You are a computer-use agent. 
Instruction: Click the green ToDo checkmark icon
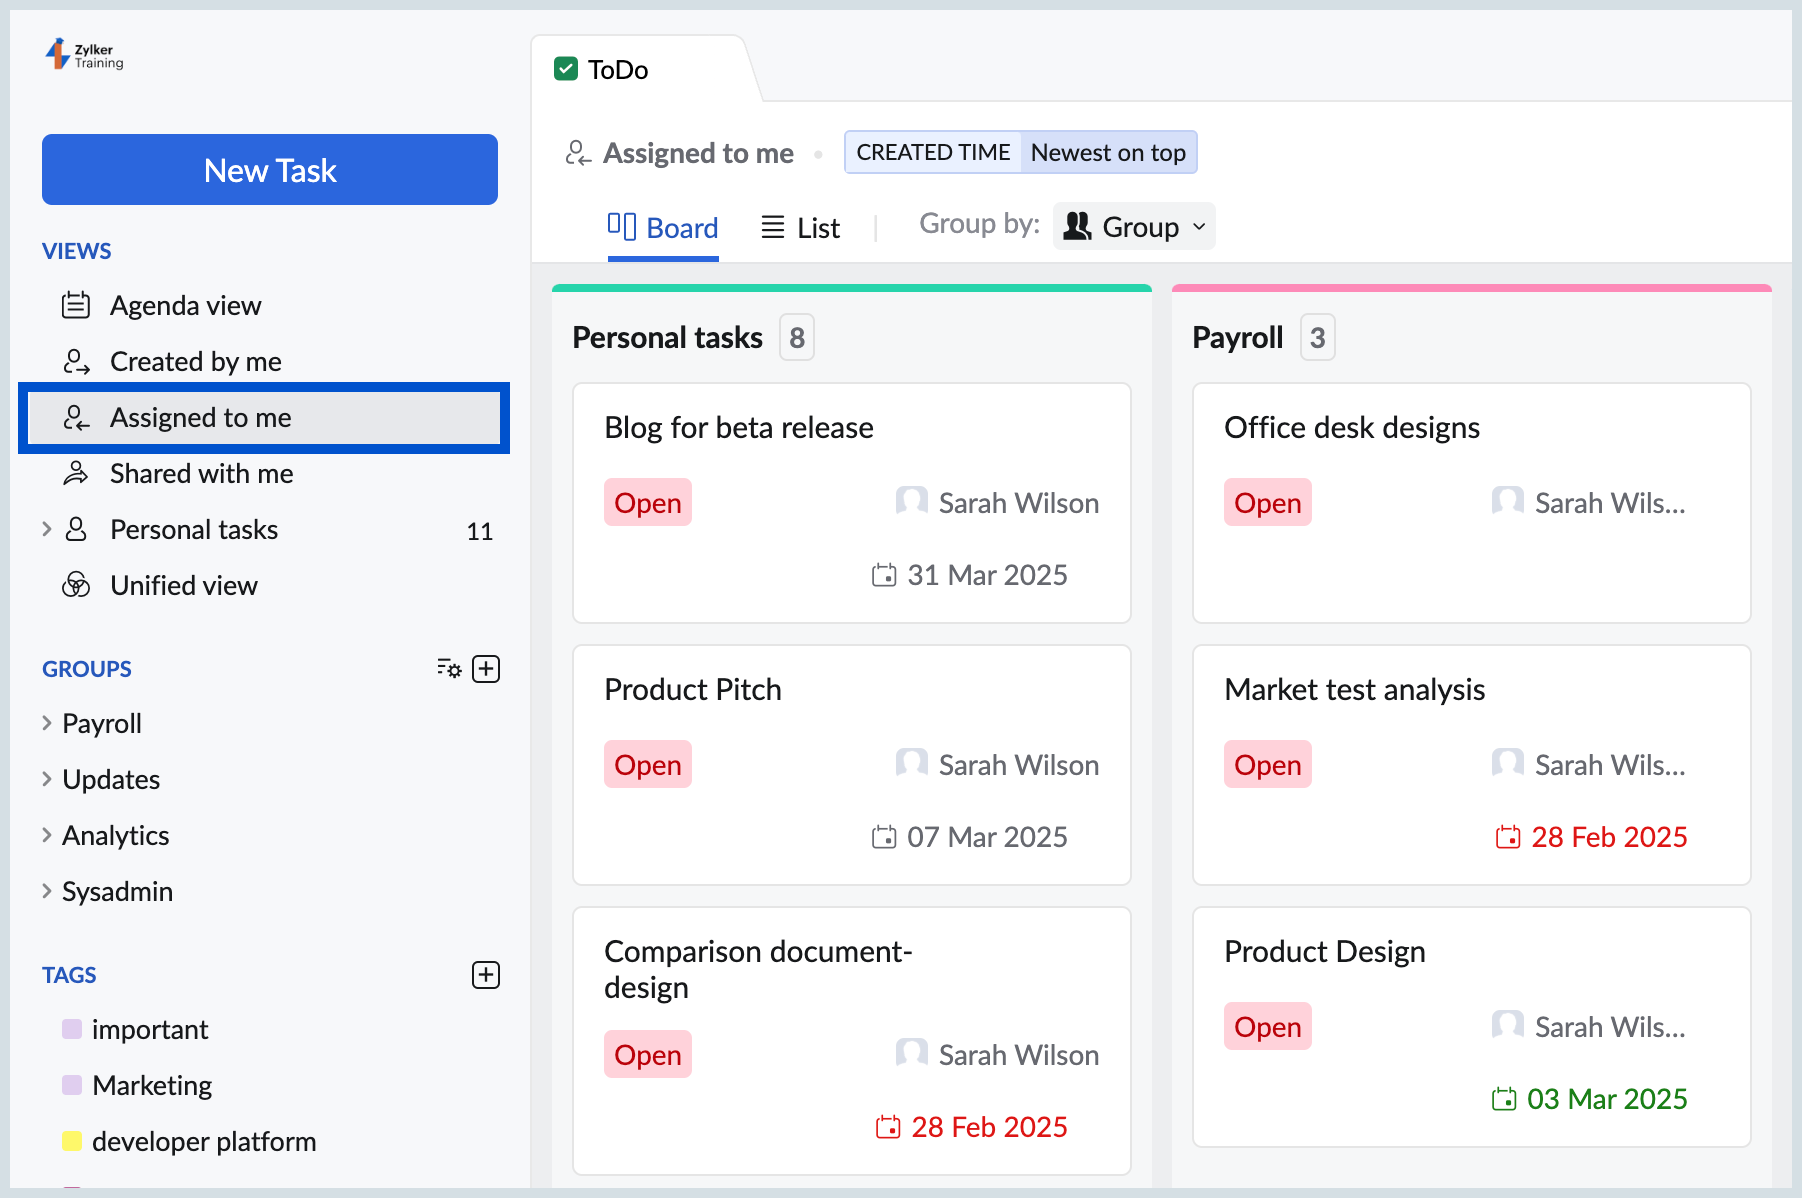coord(566,69)
